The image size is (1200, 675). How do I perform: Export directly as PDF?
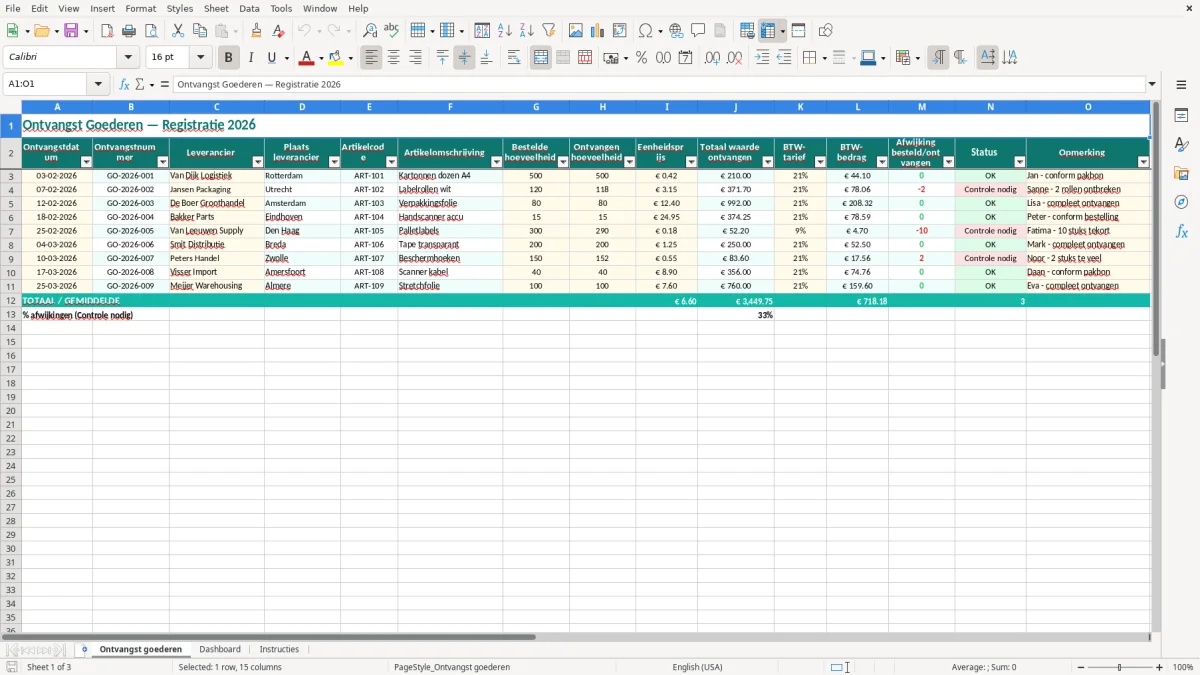(107, 31)
